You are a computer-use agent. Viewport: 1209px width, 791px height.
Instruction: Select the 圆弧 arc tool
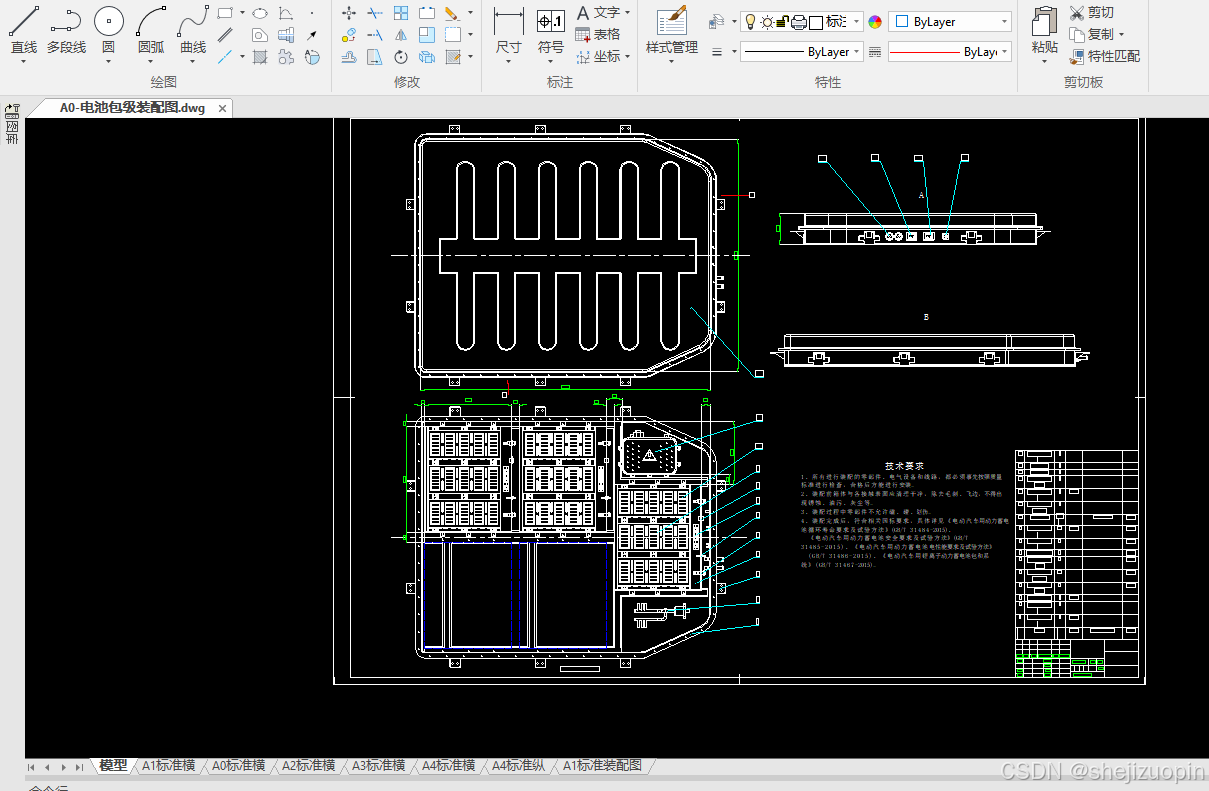point(151,31)
